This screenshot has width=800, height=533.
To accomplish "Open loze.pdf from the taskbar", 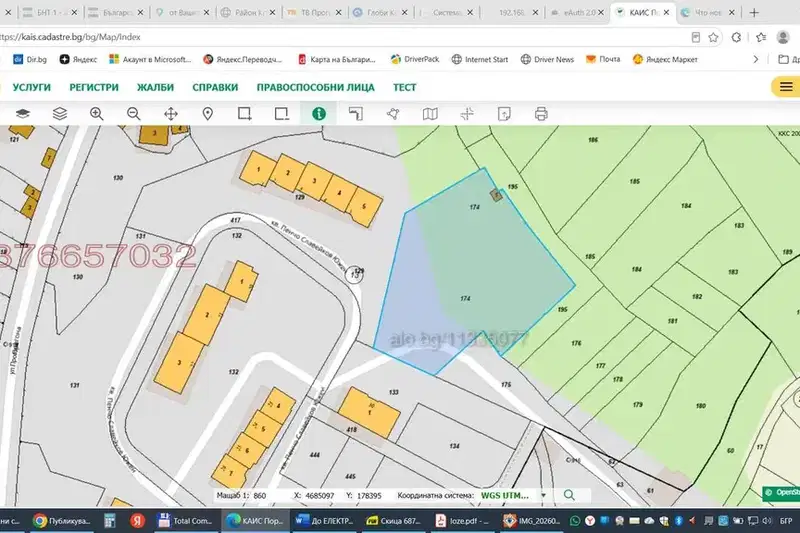I will [x=463, y=521].
